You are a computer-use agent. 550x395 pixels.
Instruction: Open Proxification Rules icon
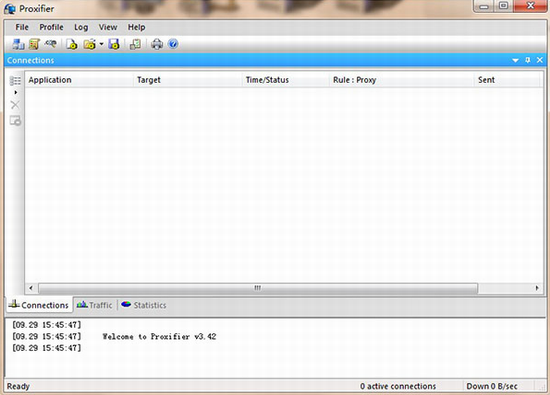click(x=34, y=44)
